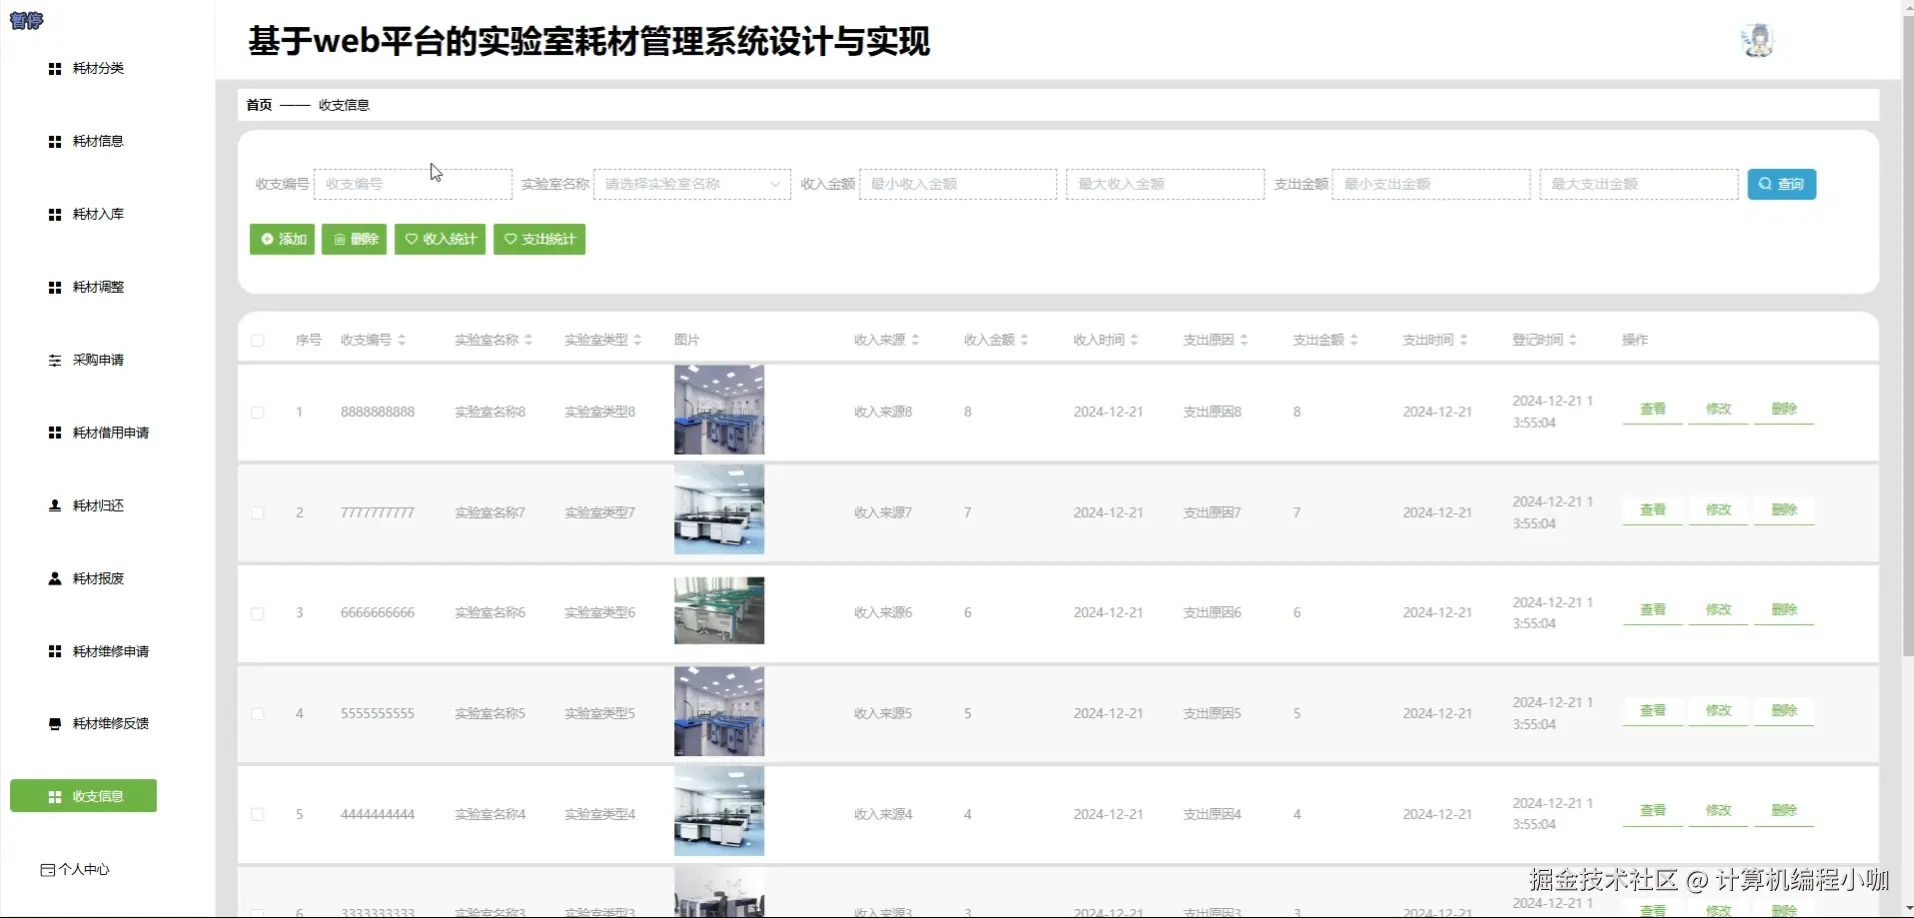Screen dimensions: 1914x918
Task: Click the user avatar at top right
Action: click(x=1757, y=41)
